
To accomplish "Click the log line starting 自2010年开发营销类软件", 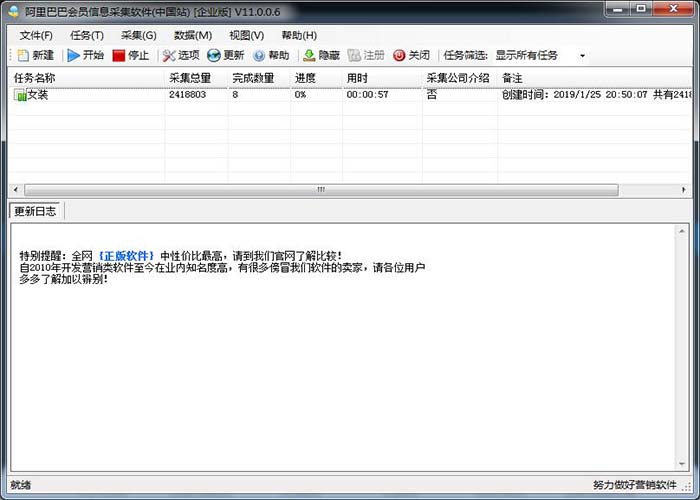I will pos(222,268).
